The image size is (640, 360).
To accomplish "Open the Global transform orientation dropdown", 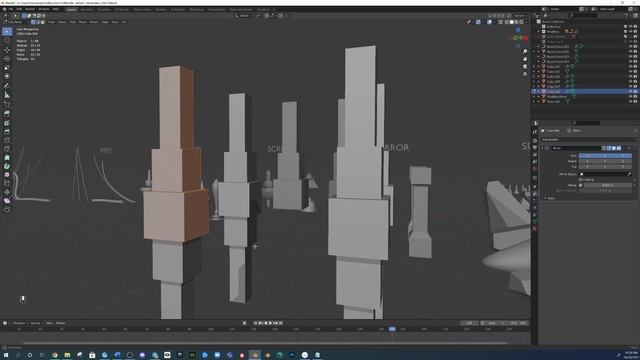I will coord(244,16).
